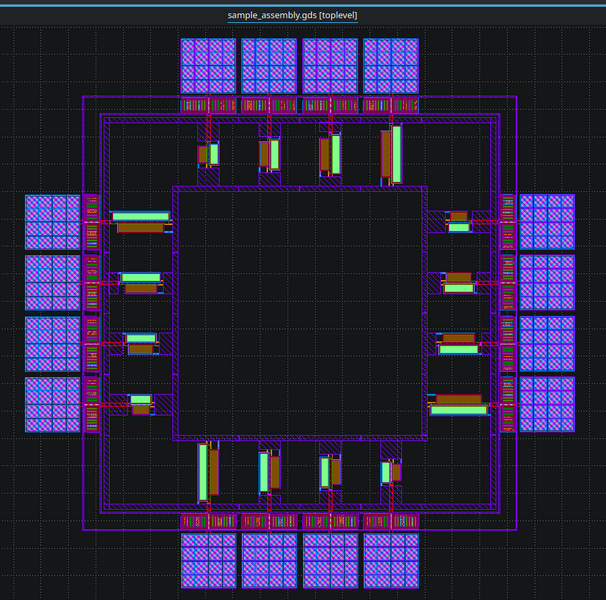Screen dimensions: 606x600
Task: Click the lowest bond pad on right side
Action: coord(547,404)
